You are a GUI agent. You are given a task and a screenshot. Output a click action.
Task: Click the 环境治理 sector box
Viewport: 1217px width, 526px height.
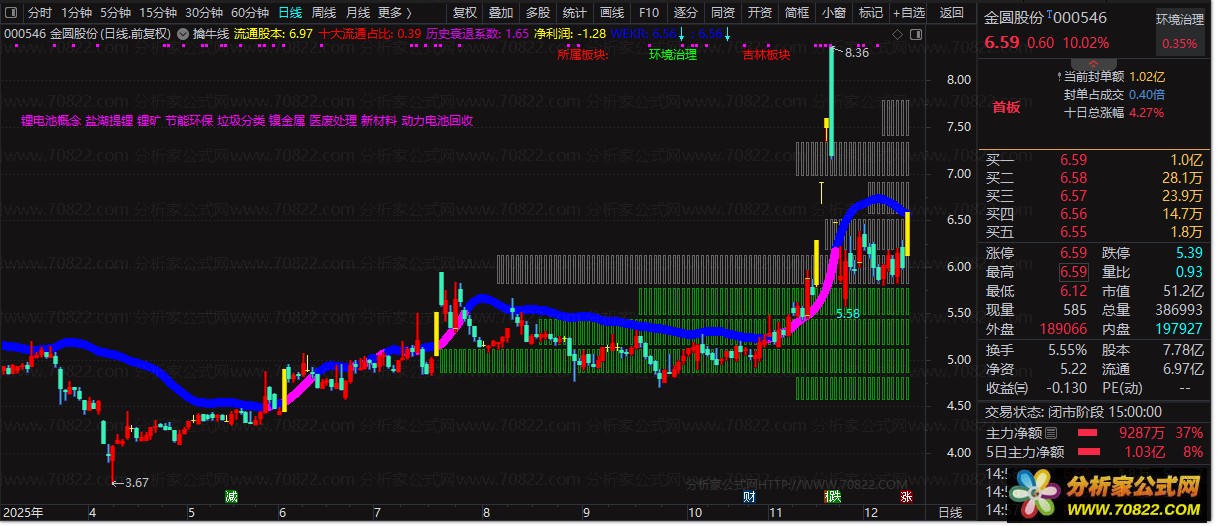point(1182,31)
